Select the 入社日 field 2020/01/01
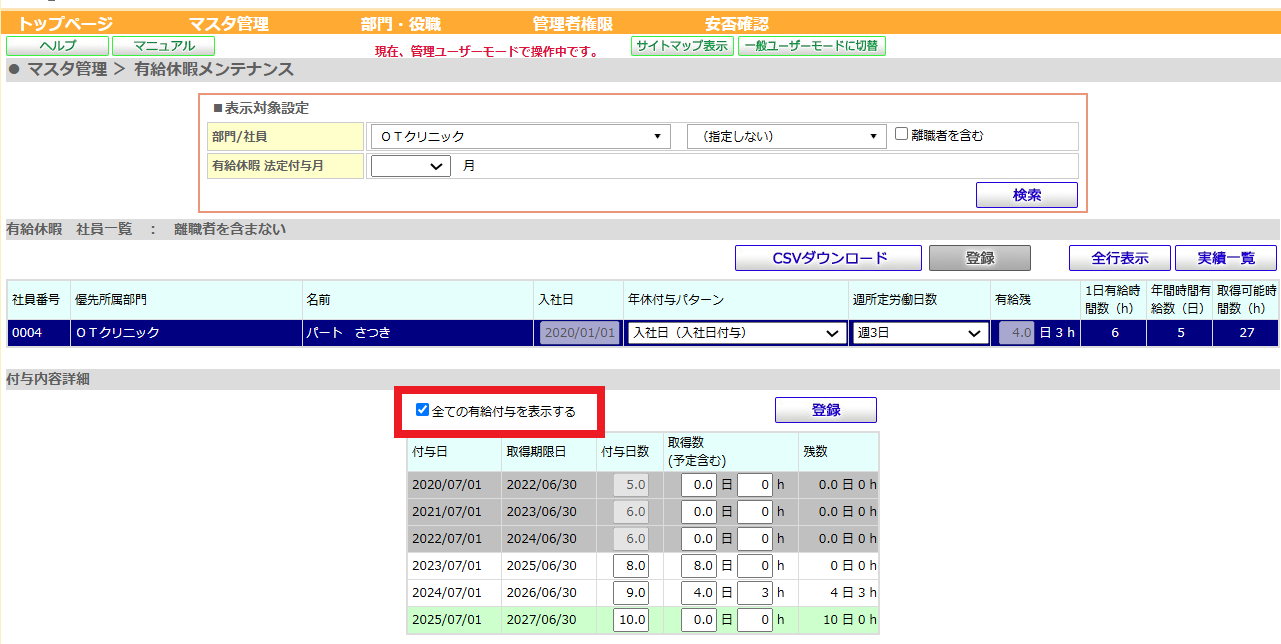Screen dimensions: 1281x644 pos(579,333)
